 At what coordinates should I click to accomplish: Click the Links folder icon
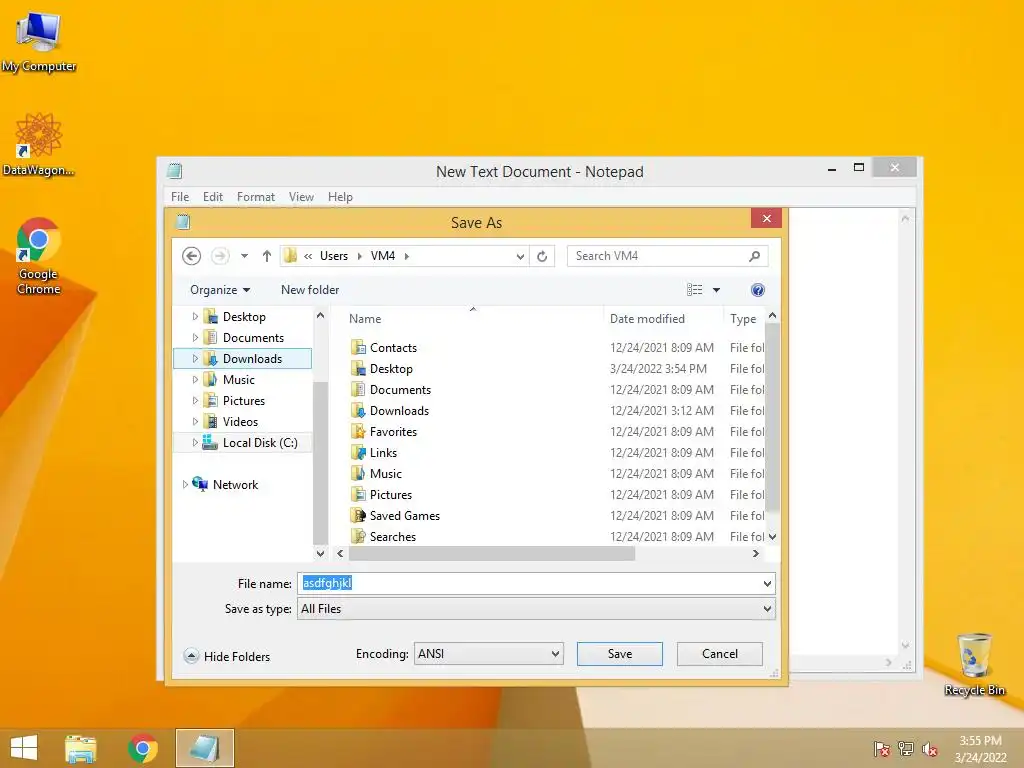tap(358, 453)
